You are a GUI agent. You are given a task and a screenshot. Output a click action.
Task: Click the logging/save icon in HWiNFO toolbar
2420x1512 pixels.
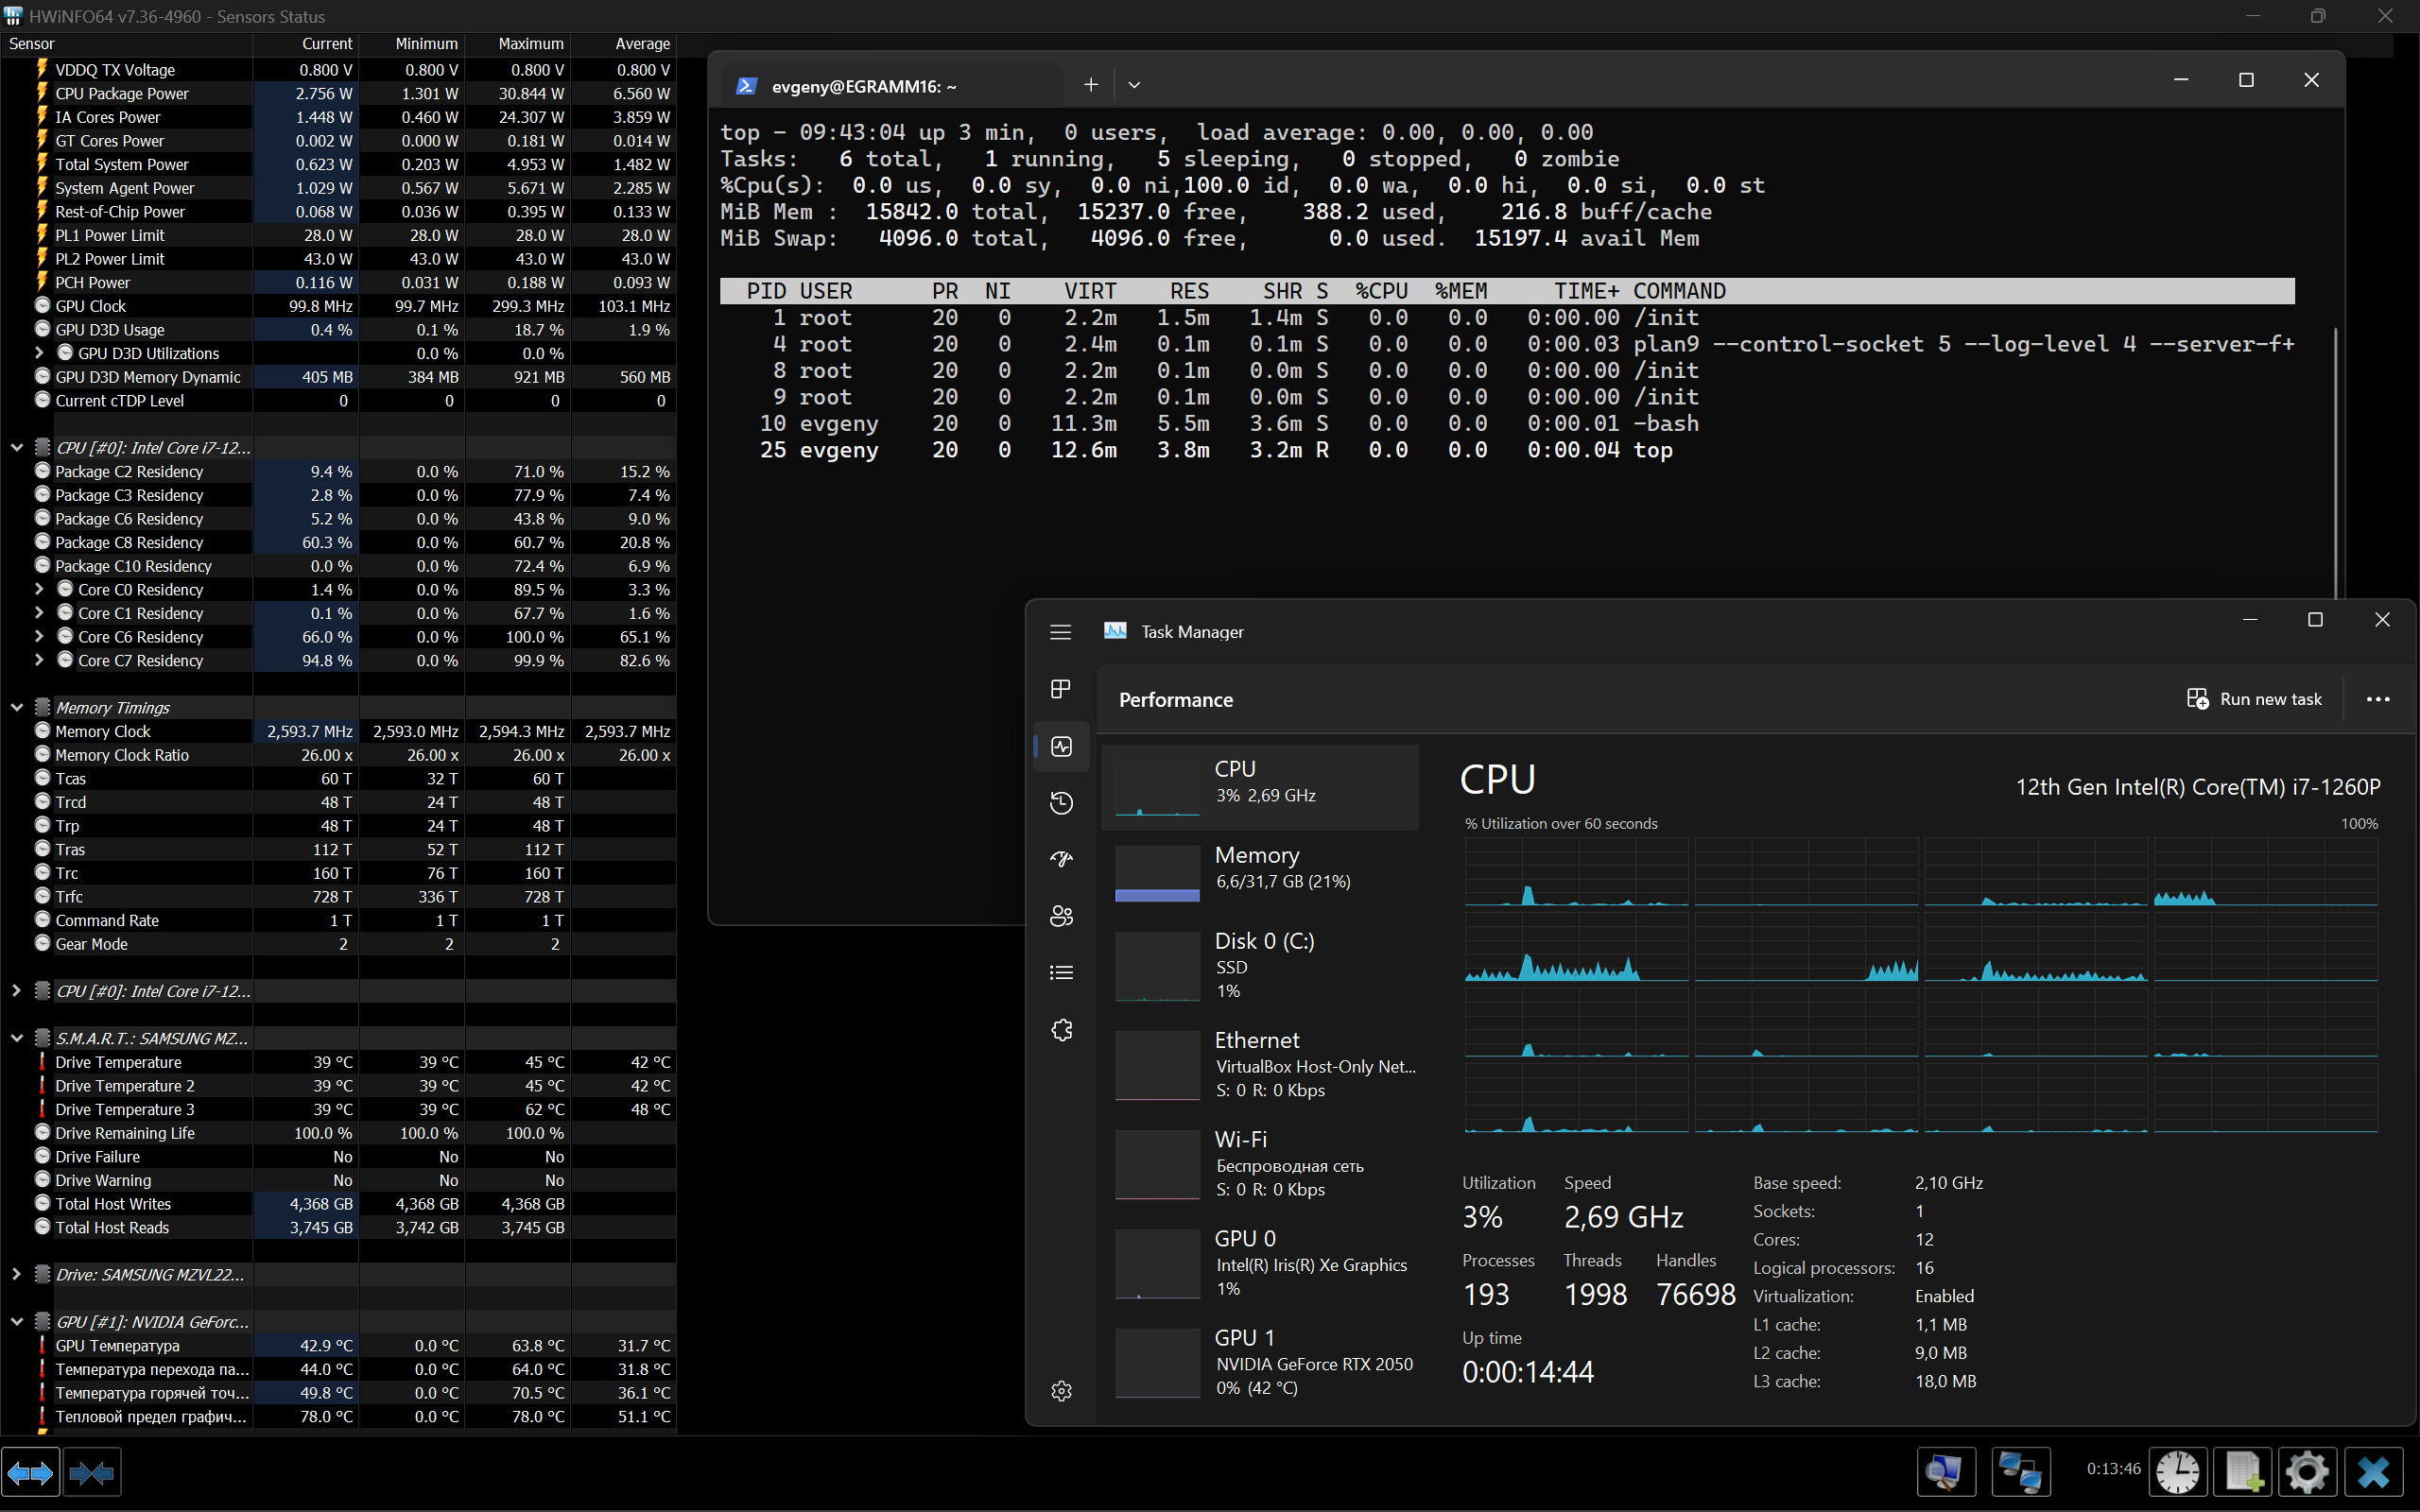[2242, 1471]
